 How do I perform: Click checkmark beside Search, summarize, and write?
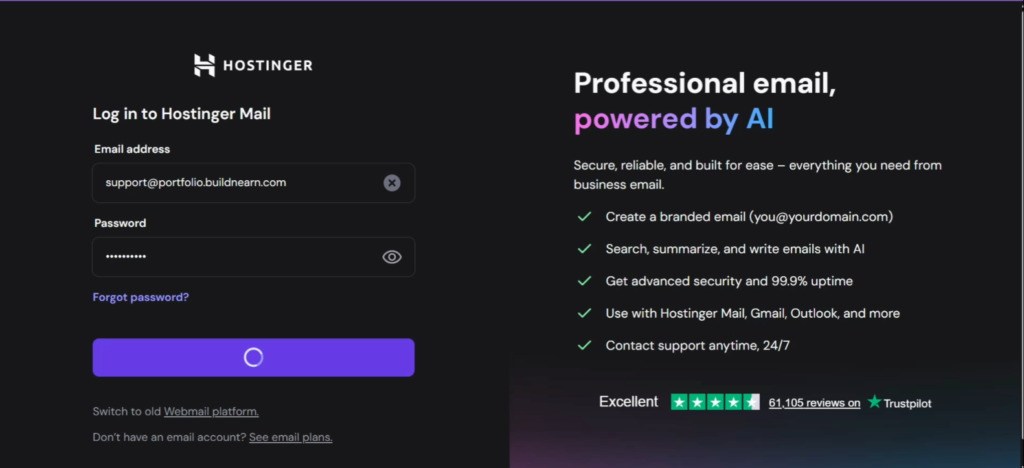[584, 249]
